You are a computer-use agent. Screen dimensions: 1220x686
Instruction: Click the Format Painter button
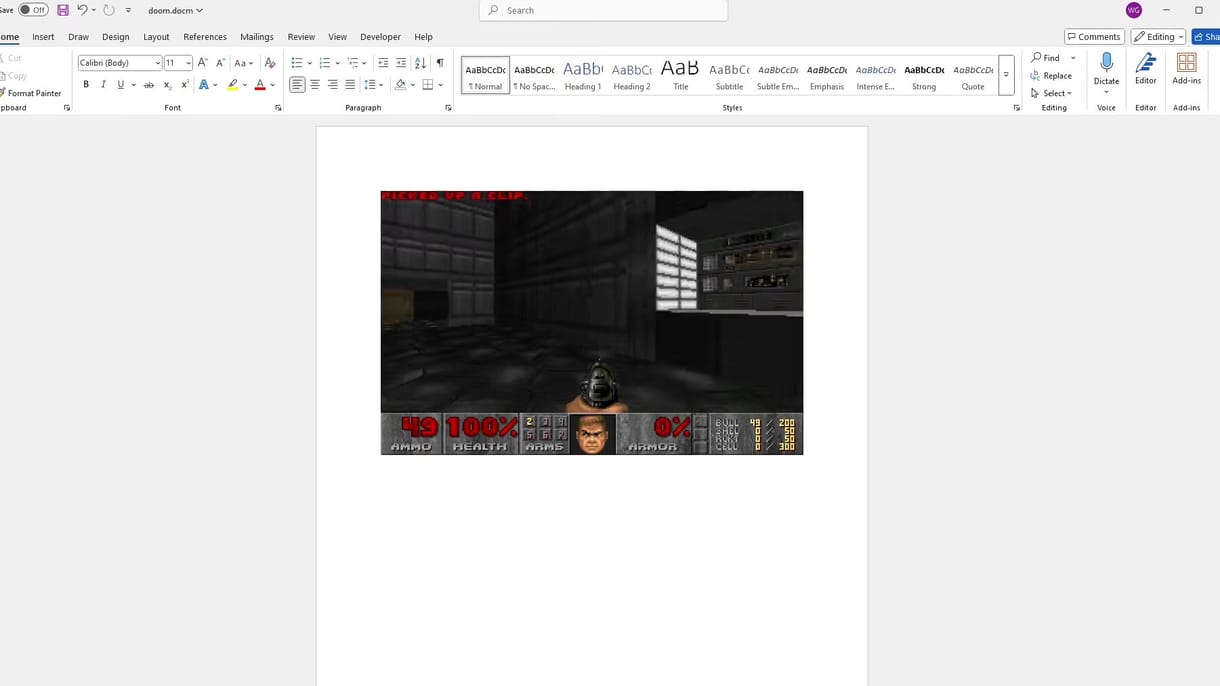(31, 93)
